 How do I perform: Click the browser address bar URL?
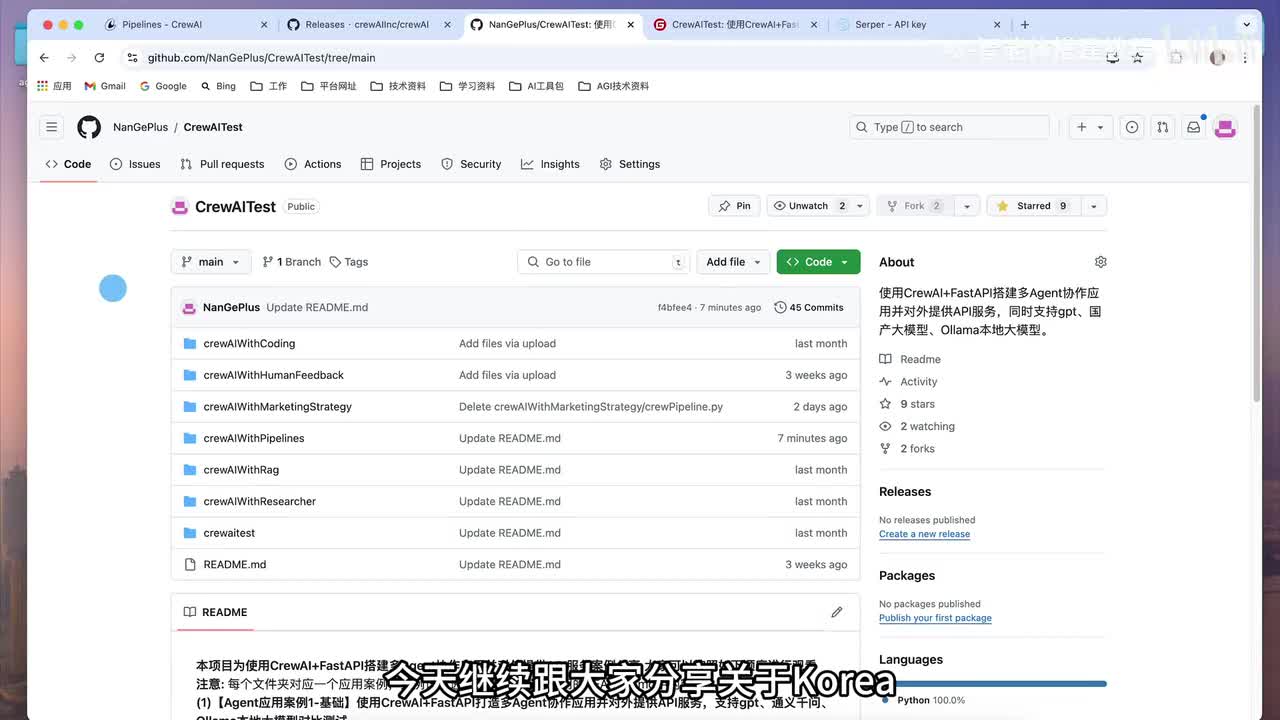(262, 58)
